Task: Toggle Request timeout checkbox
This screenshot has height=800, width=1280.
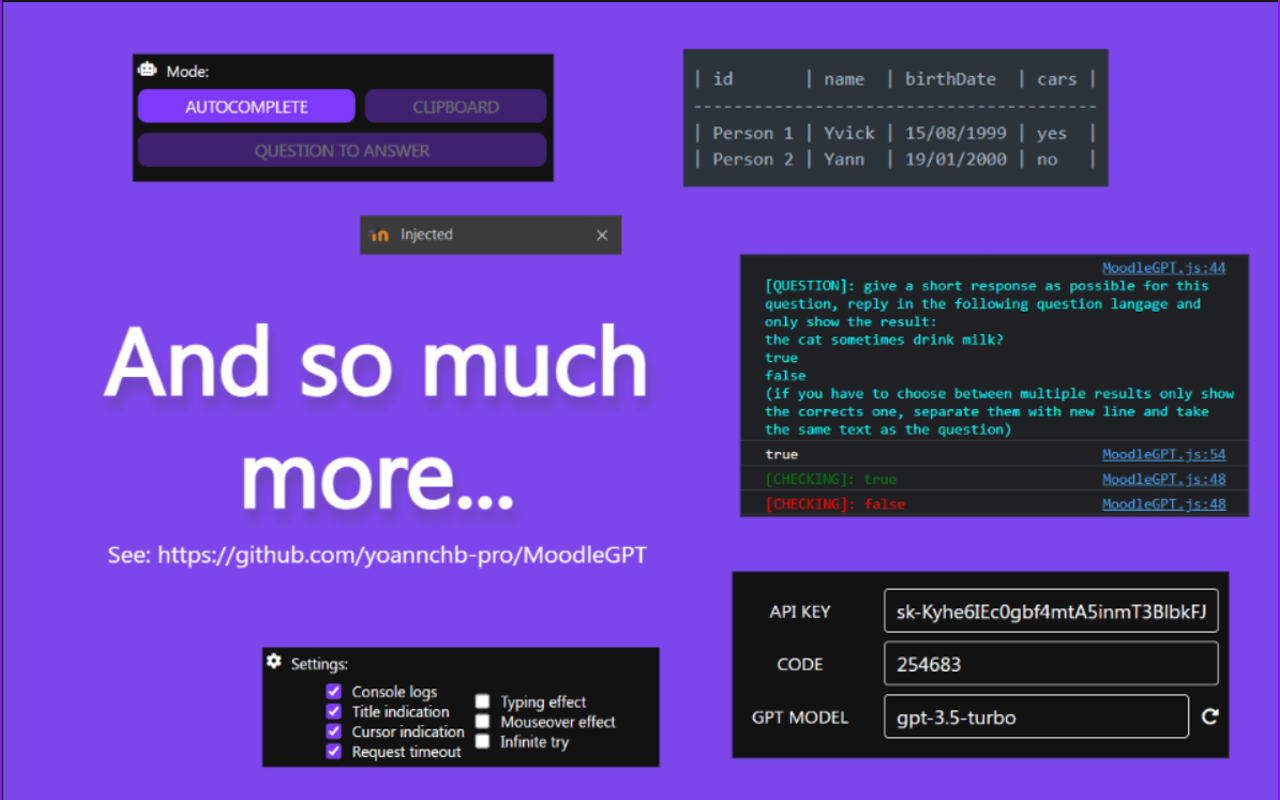Action: tap(334, 752)
